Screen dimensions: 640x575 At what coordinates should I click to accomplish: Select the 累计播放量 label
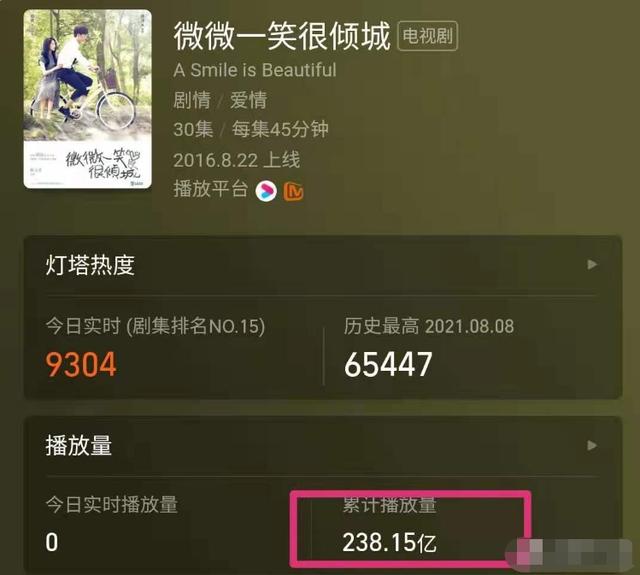coord(390,505)
